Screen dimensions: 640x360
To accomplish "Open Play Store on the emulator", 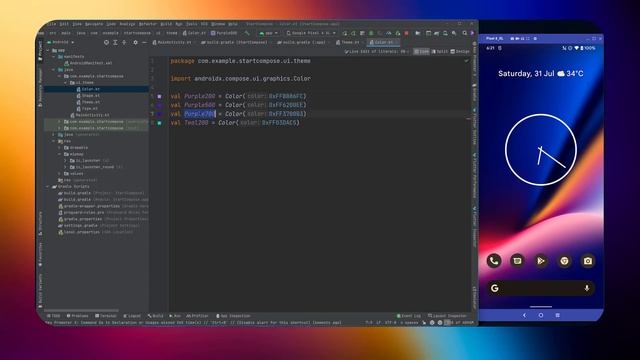I will point(541,260).
